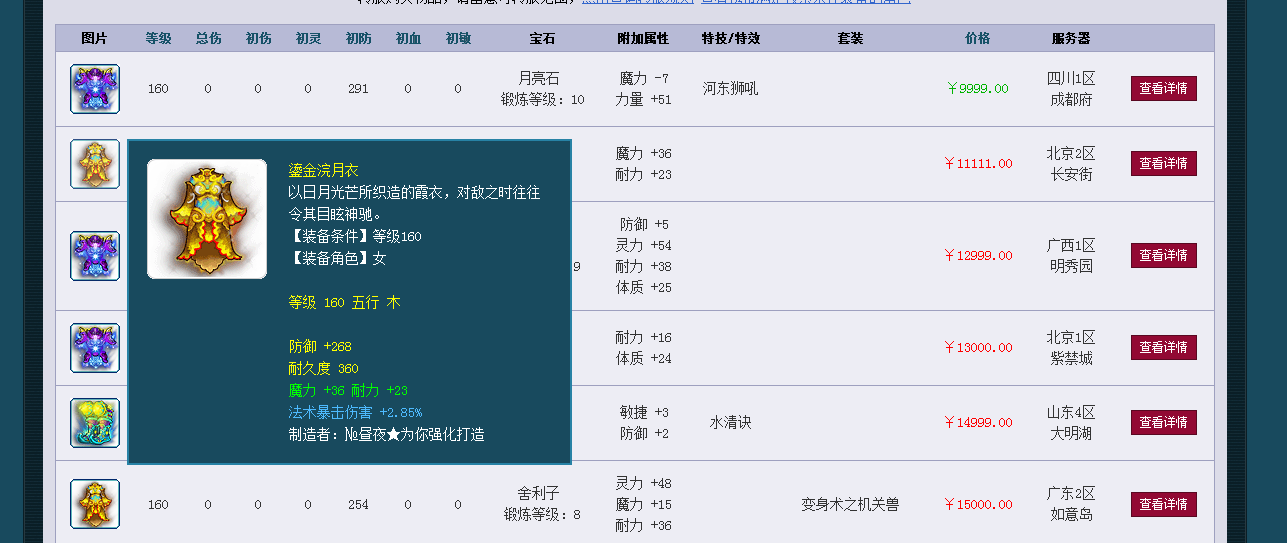Click the armor icon in the ￥9999.00 row

[95, 89]
